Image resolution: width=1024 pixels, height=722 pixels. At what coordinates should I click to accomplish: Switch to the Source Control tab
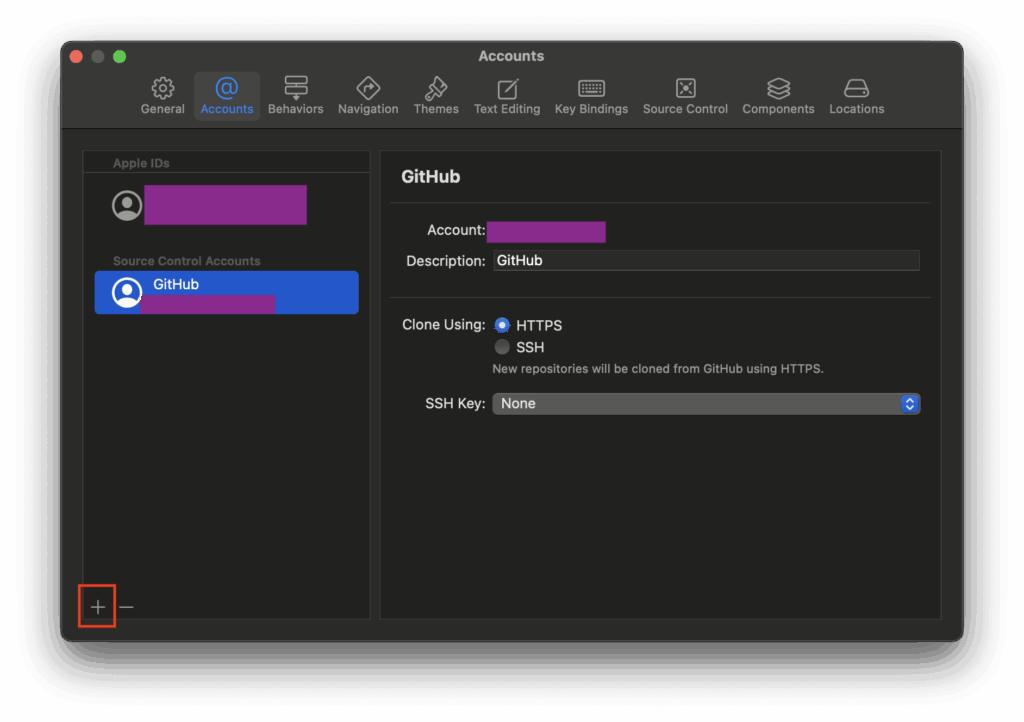685,96
